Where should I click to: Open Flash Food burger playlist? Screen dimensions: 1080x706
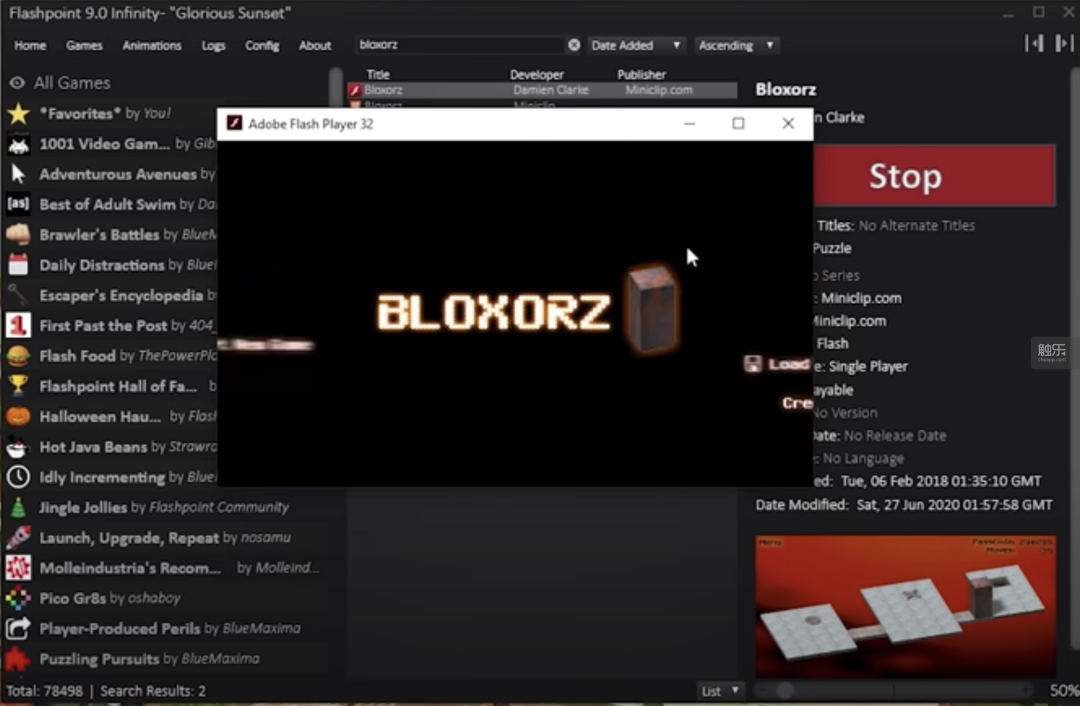110,356
